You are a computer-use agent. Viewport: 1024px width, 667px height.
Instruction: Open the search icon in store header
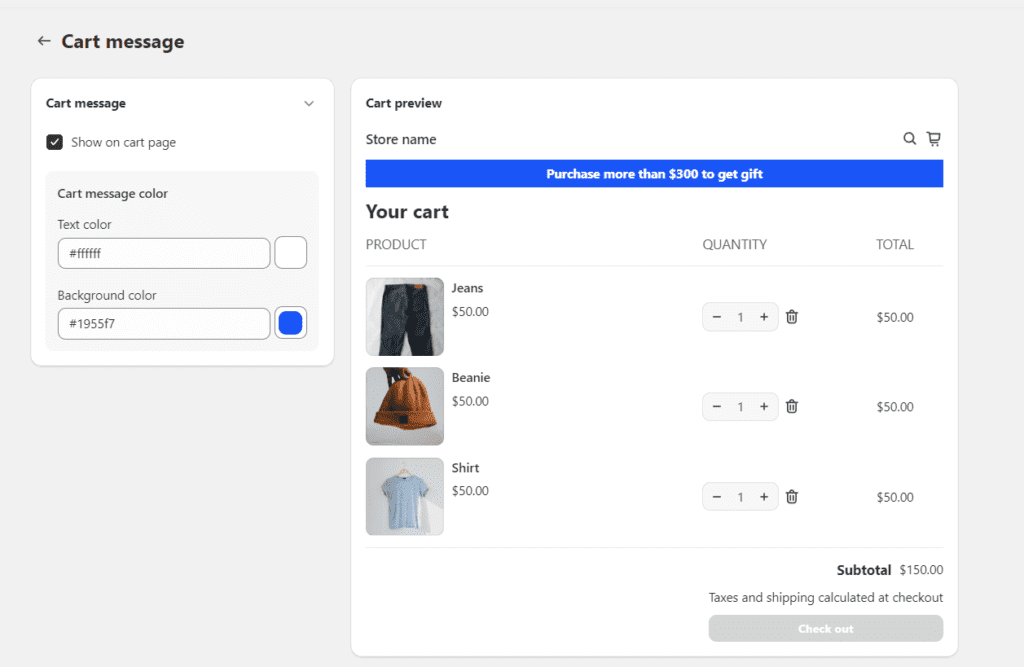click(x=909, y=139)
